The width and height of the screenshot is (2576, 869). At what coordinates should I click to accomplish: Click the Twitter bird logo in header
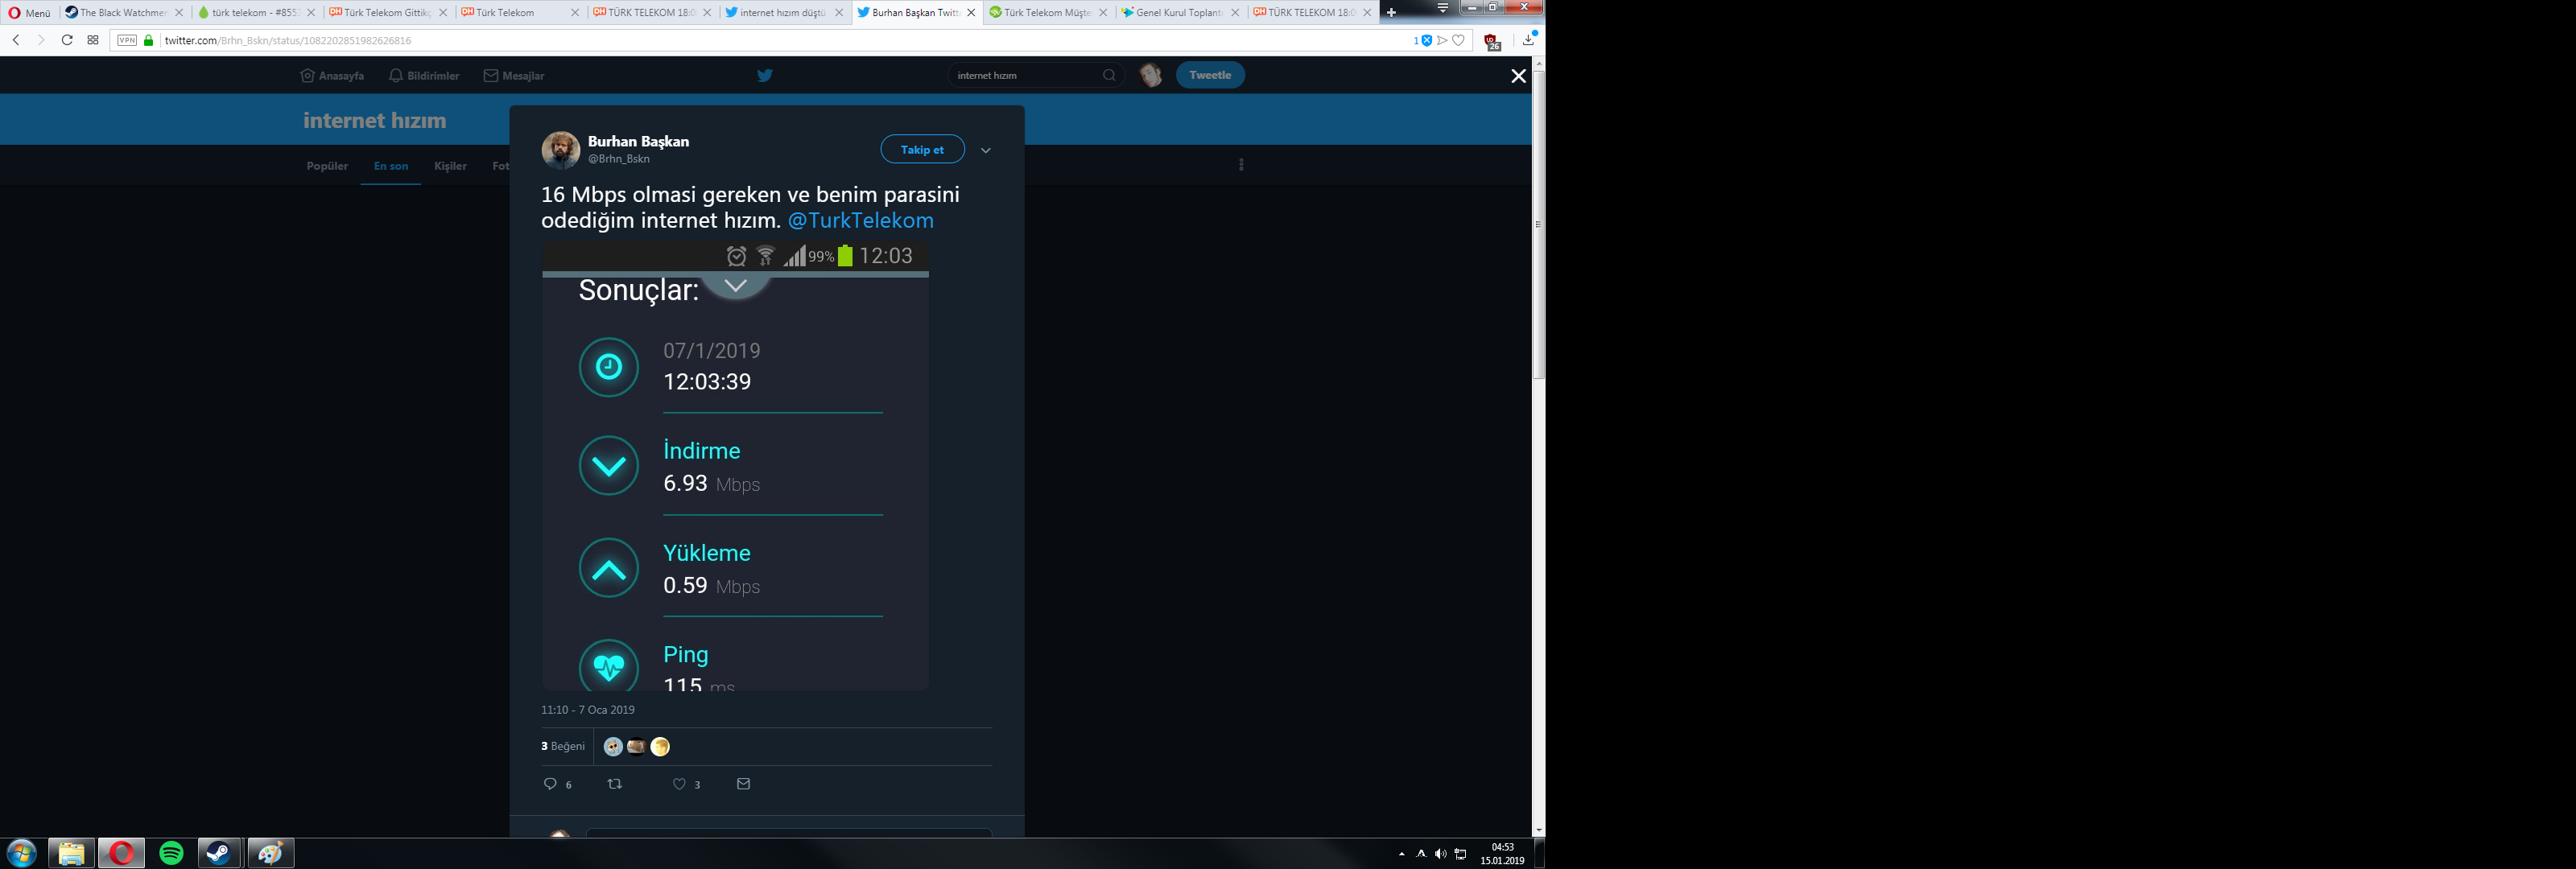coord(765,75)
